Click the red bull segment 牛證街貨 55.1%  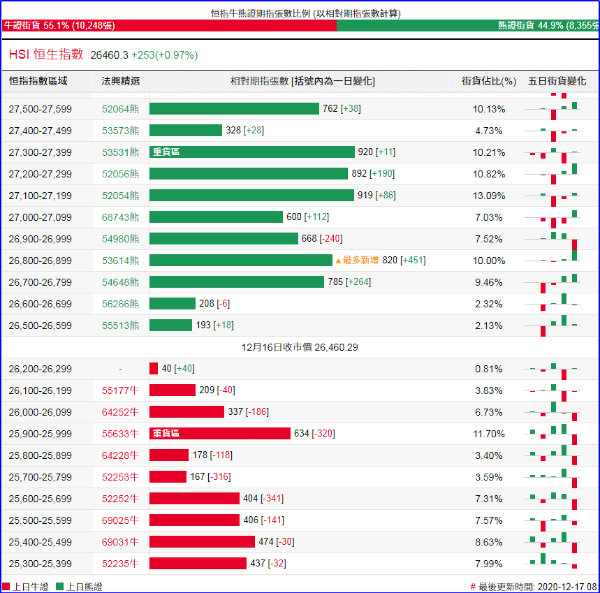tap(169, 26)
